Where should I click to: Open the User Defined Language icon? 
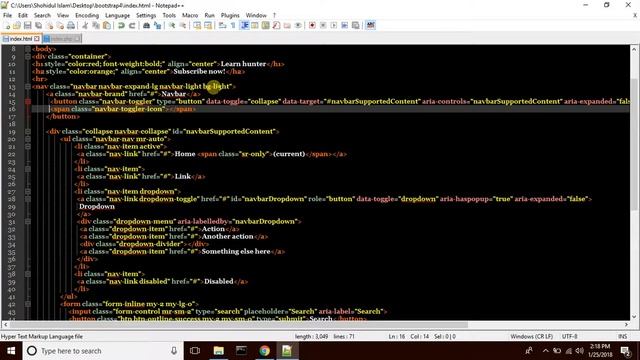coord(255,25)
